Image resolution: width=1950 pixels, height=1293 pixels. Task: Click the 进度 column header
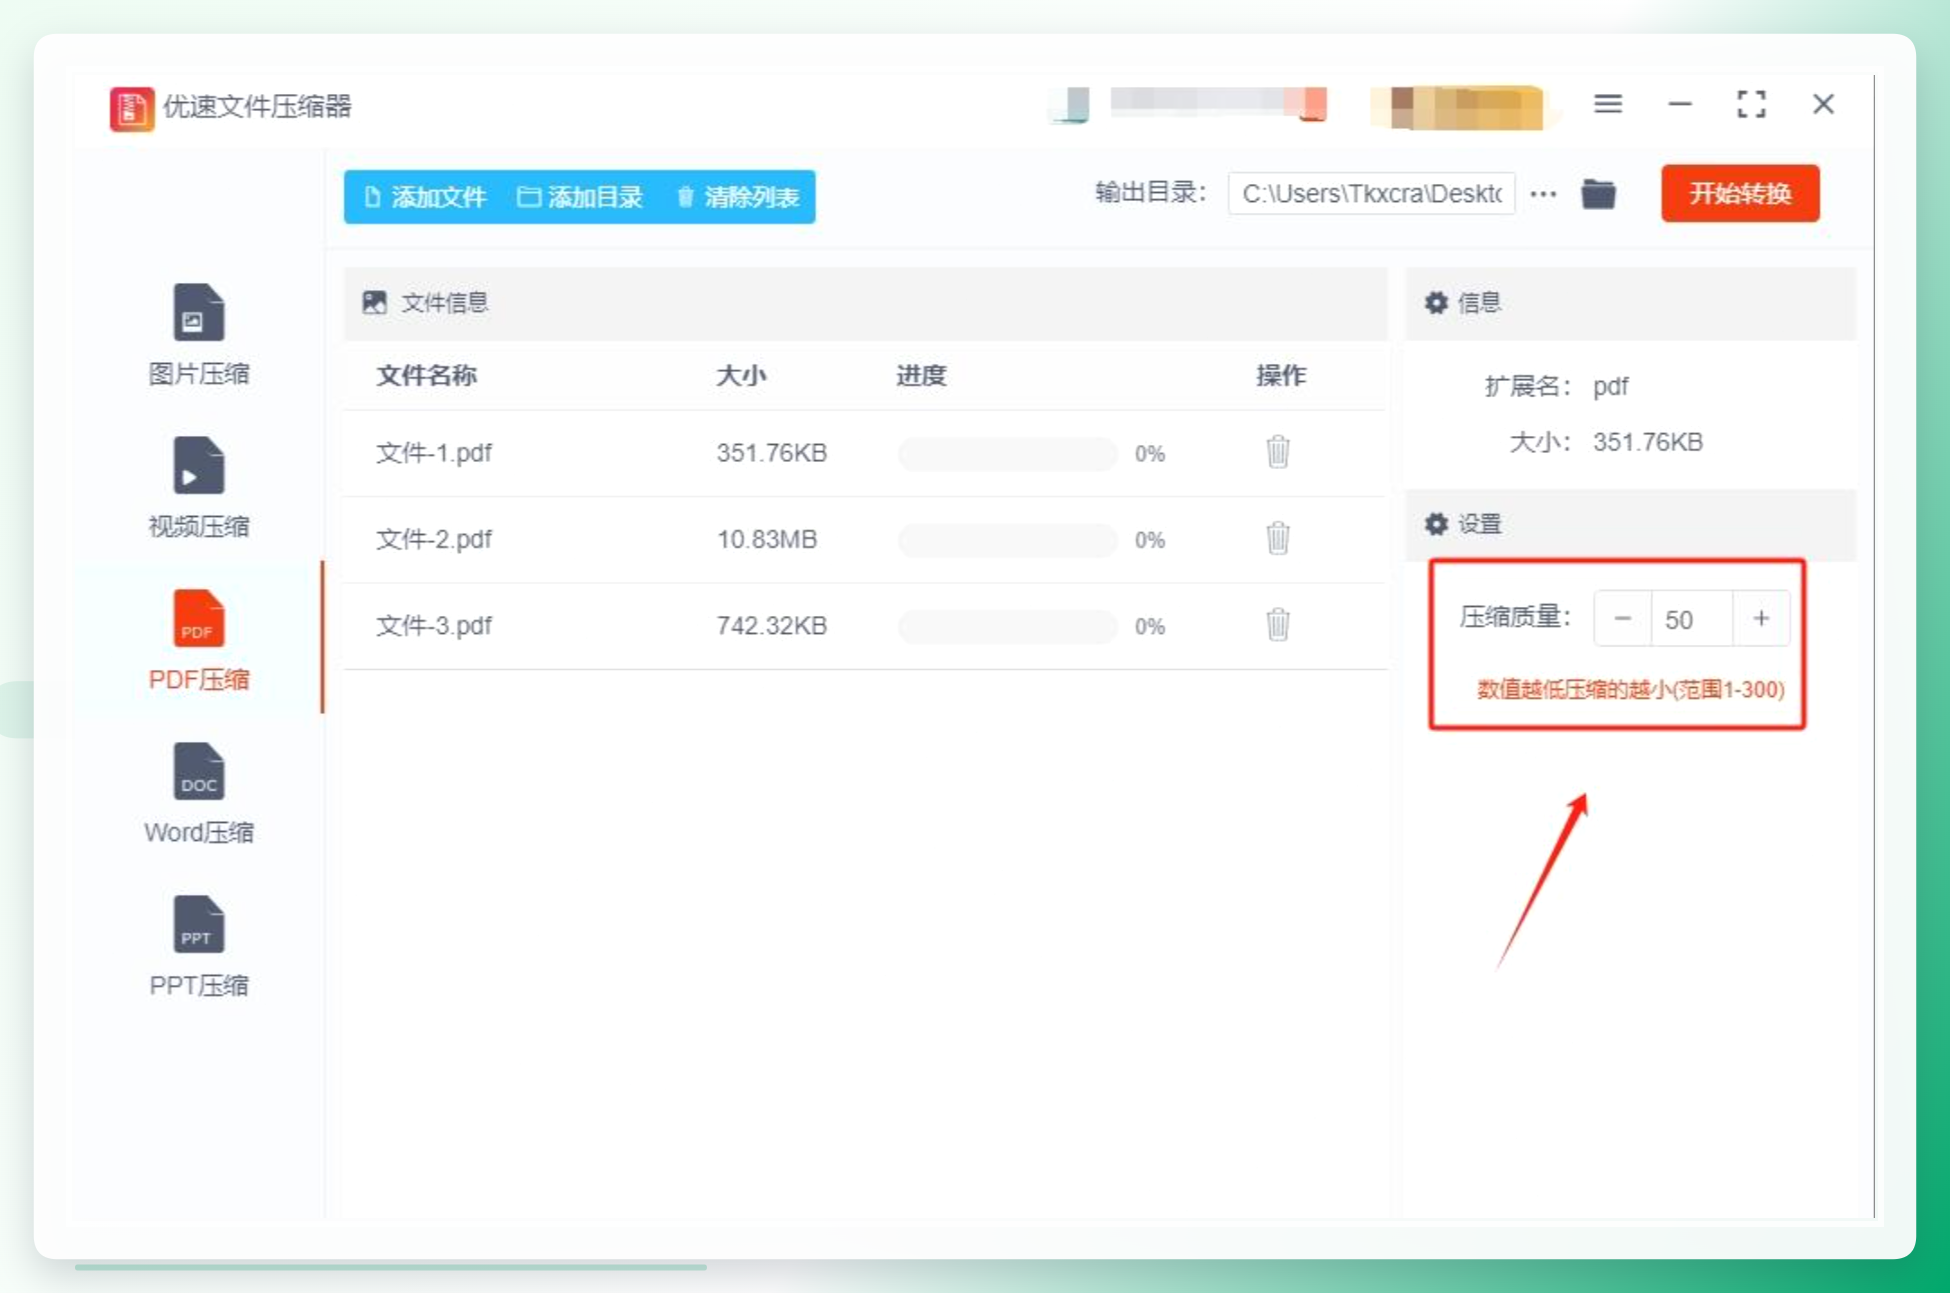pos(921,376)
